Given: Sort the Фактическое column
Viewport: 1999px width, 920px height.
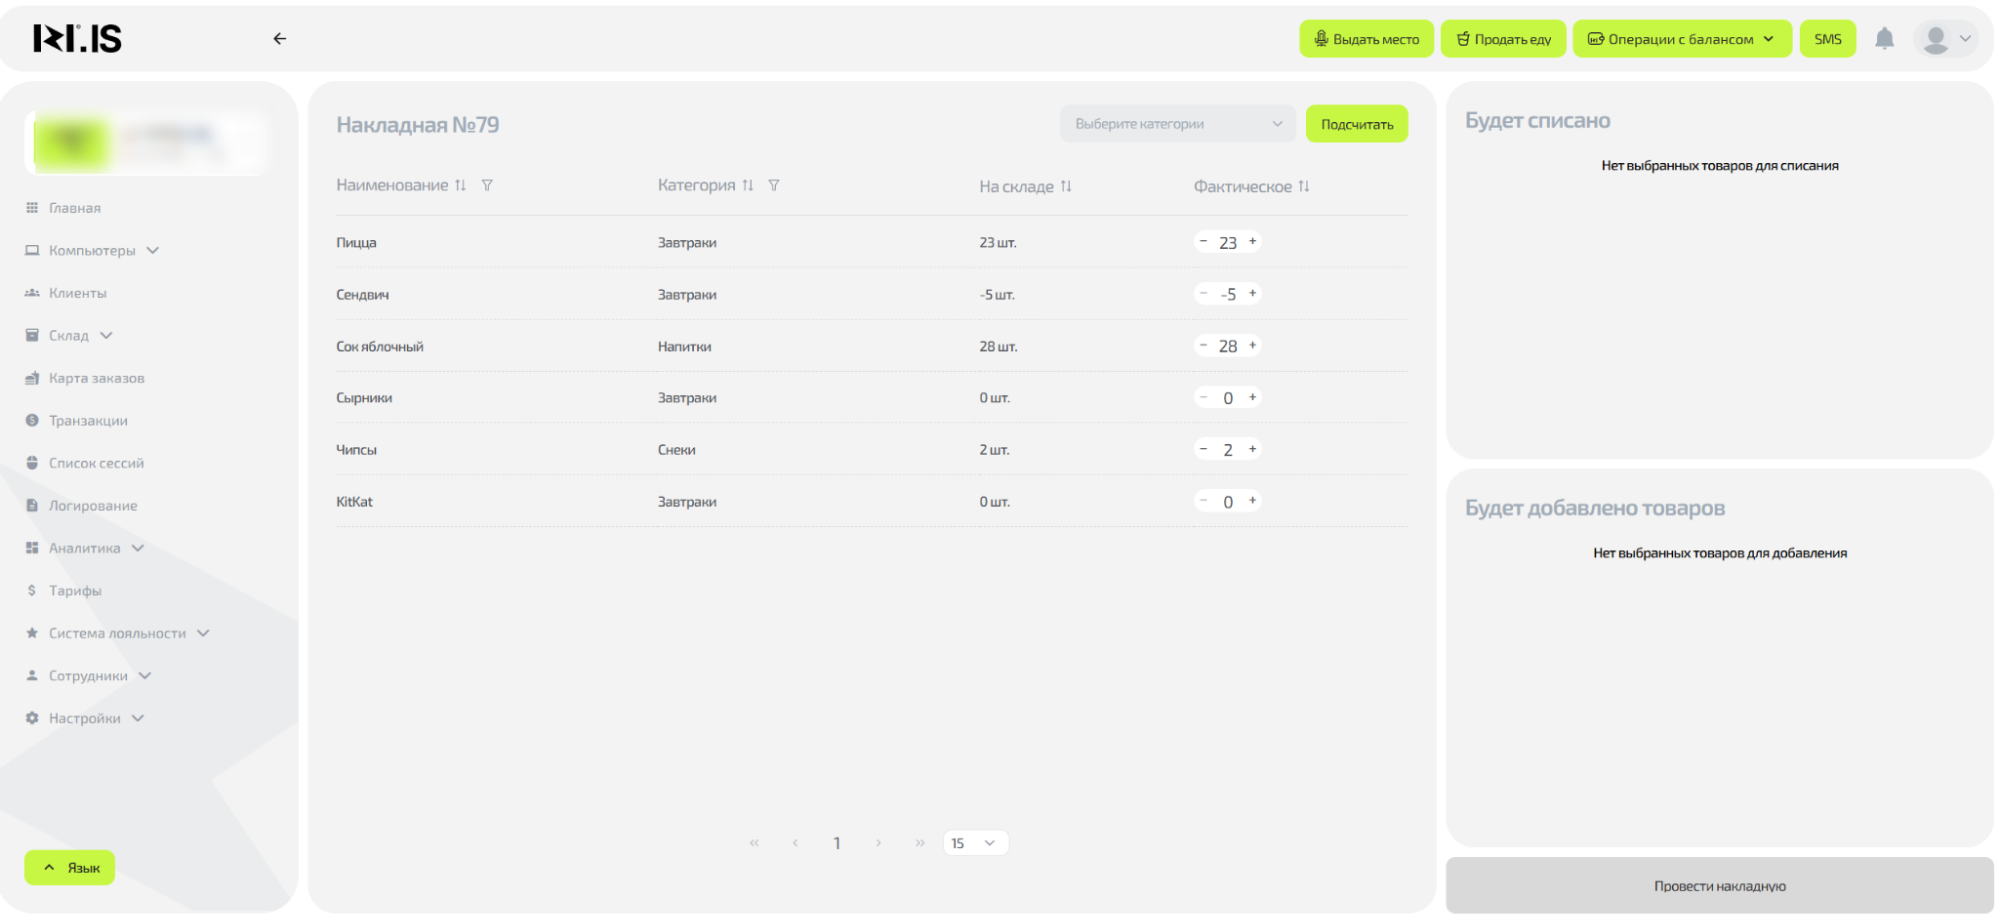Looking at the screenshot, I should point(1303,186).
